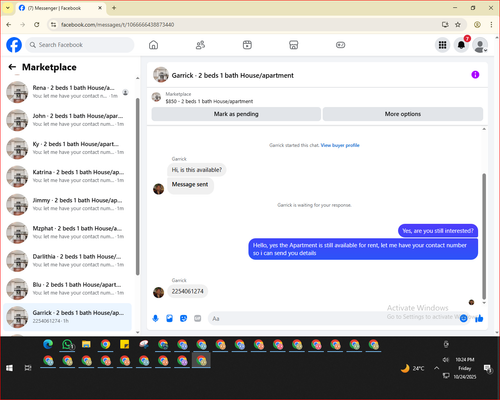Viewport: 500px width, 400px height.
Task: Click the Aa message input field
Action: (333, 319)
